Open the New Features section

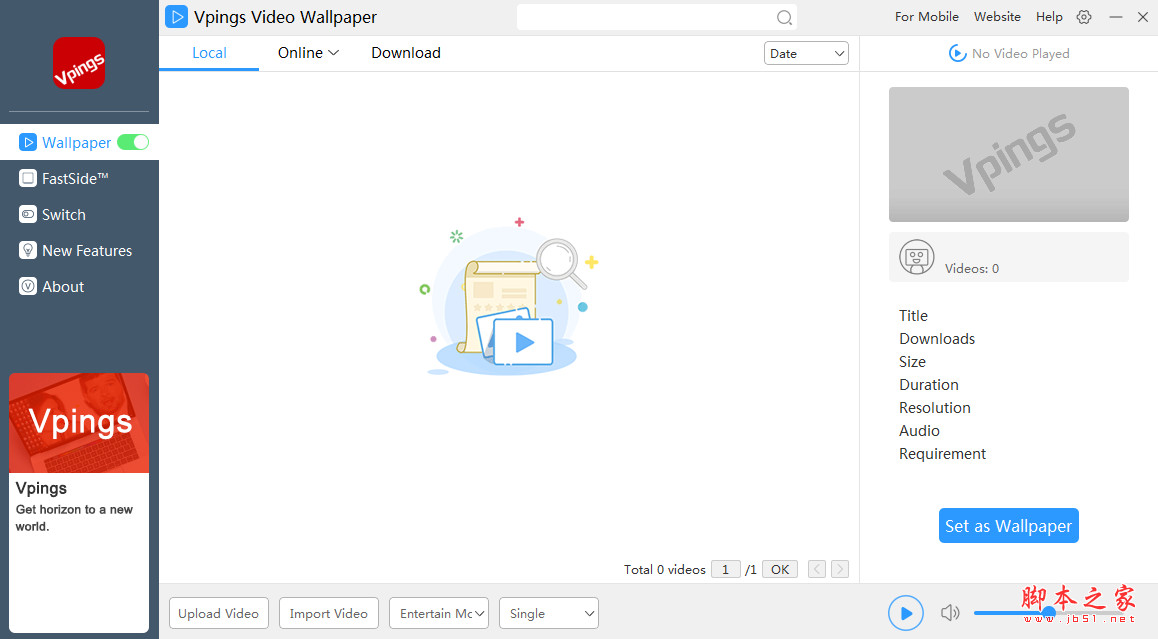pyautogui.click(x=87, y=250)
